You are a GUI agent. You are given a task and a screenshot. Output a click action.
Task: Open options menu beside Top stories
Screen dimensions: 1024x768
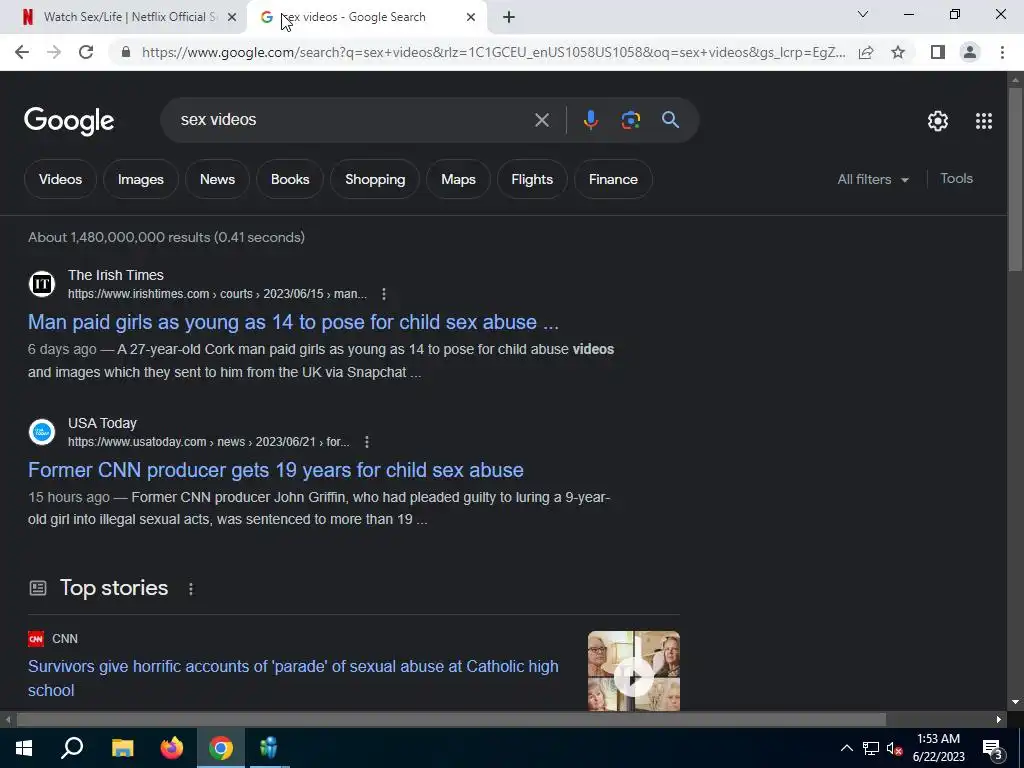coord(191,589)
